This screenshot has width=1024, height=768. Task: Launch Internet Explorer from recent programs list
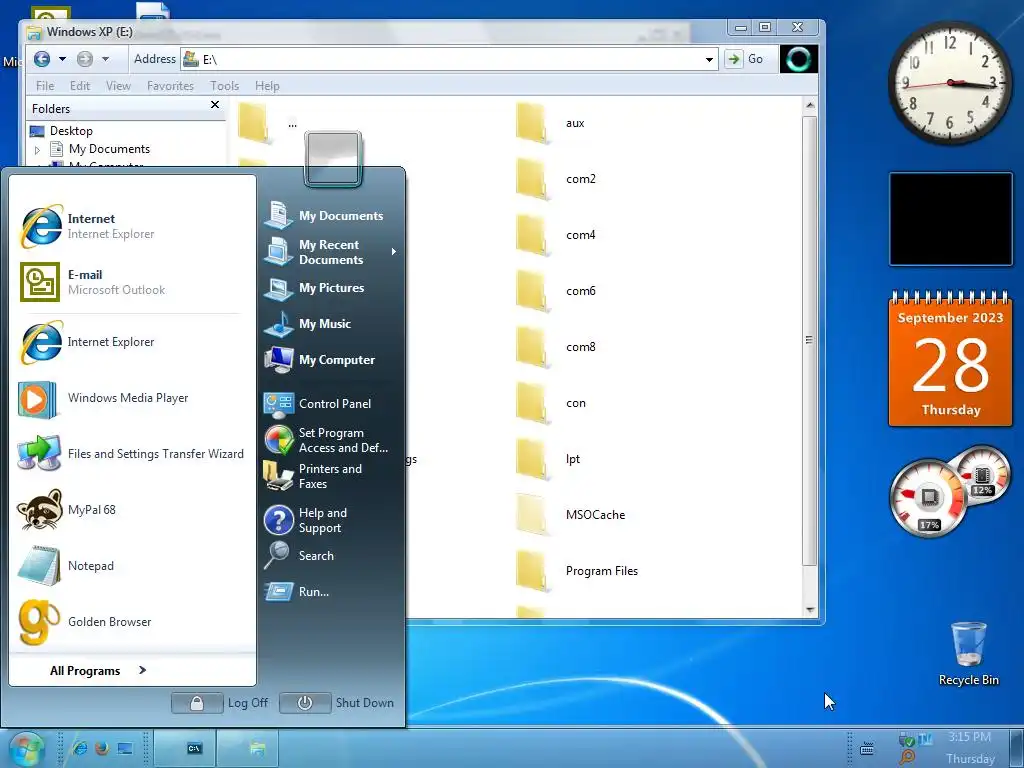[131, 342]
